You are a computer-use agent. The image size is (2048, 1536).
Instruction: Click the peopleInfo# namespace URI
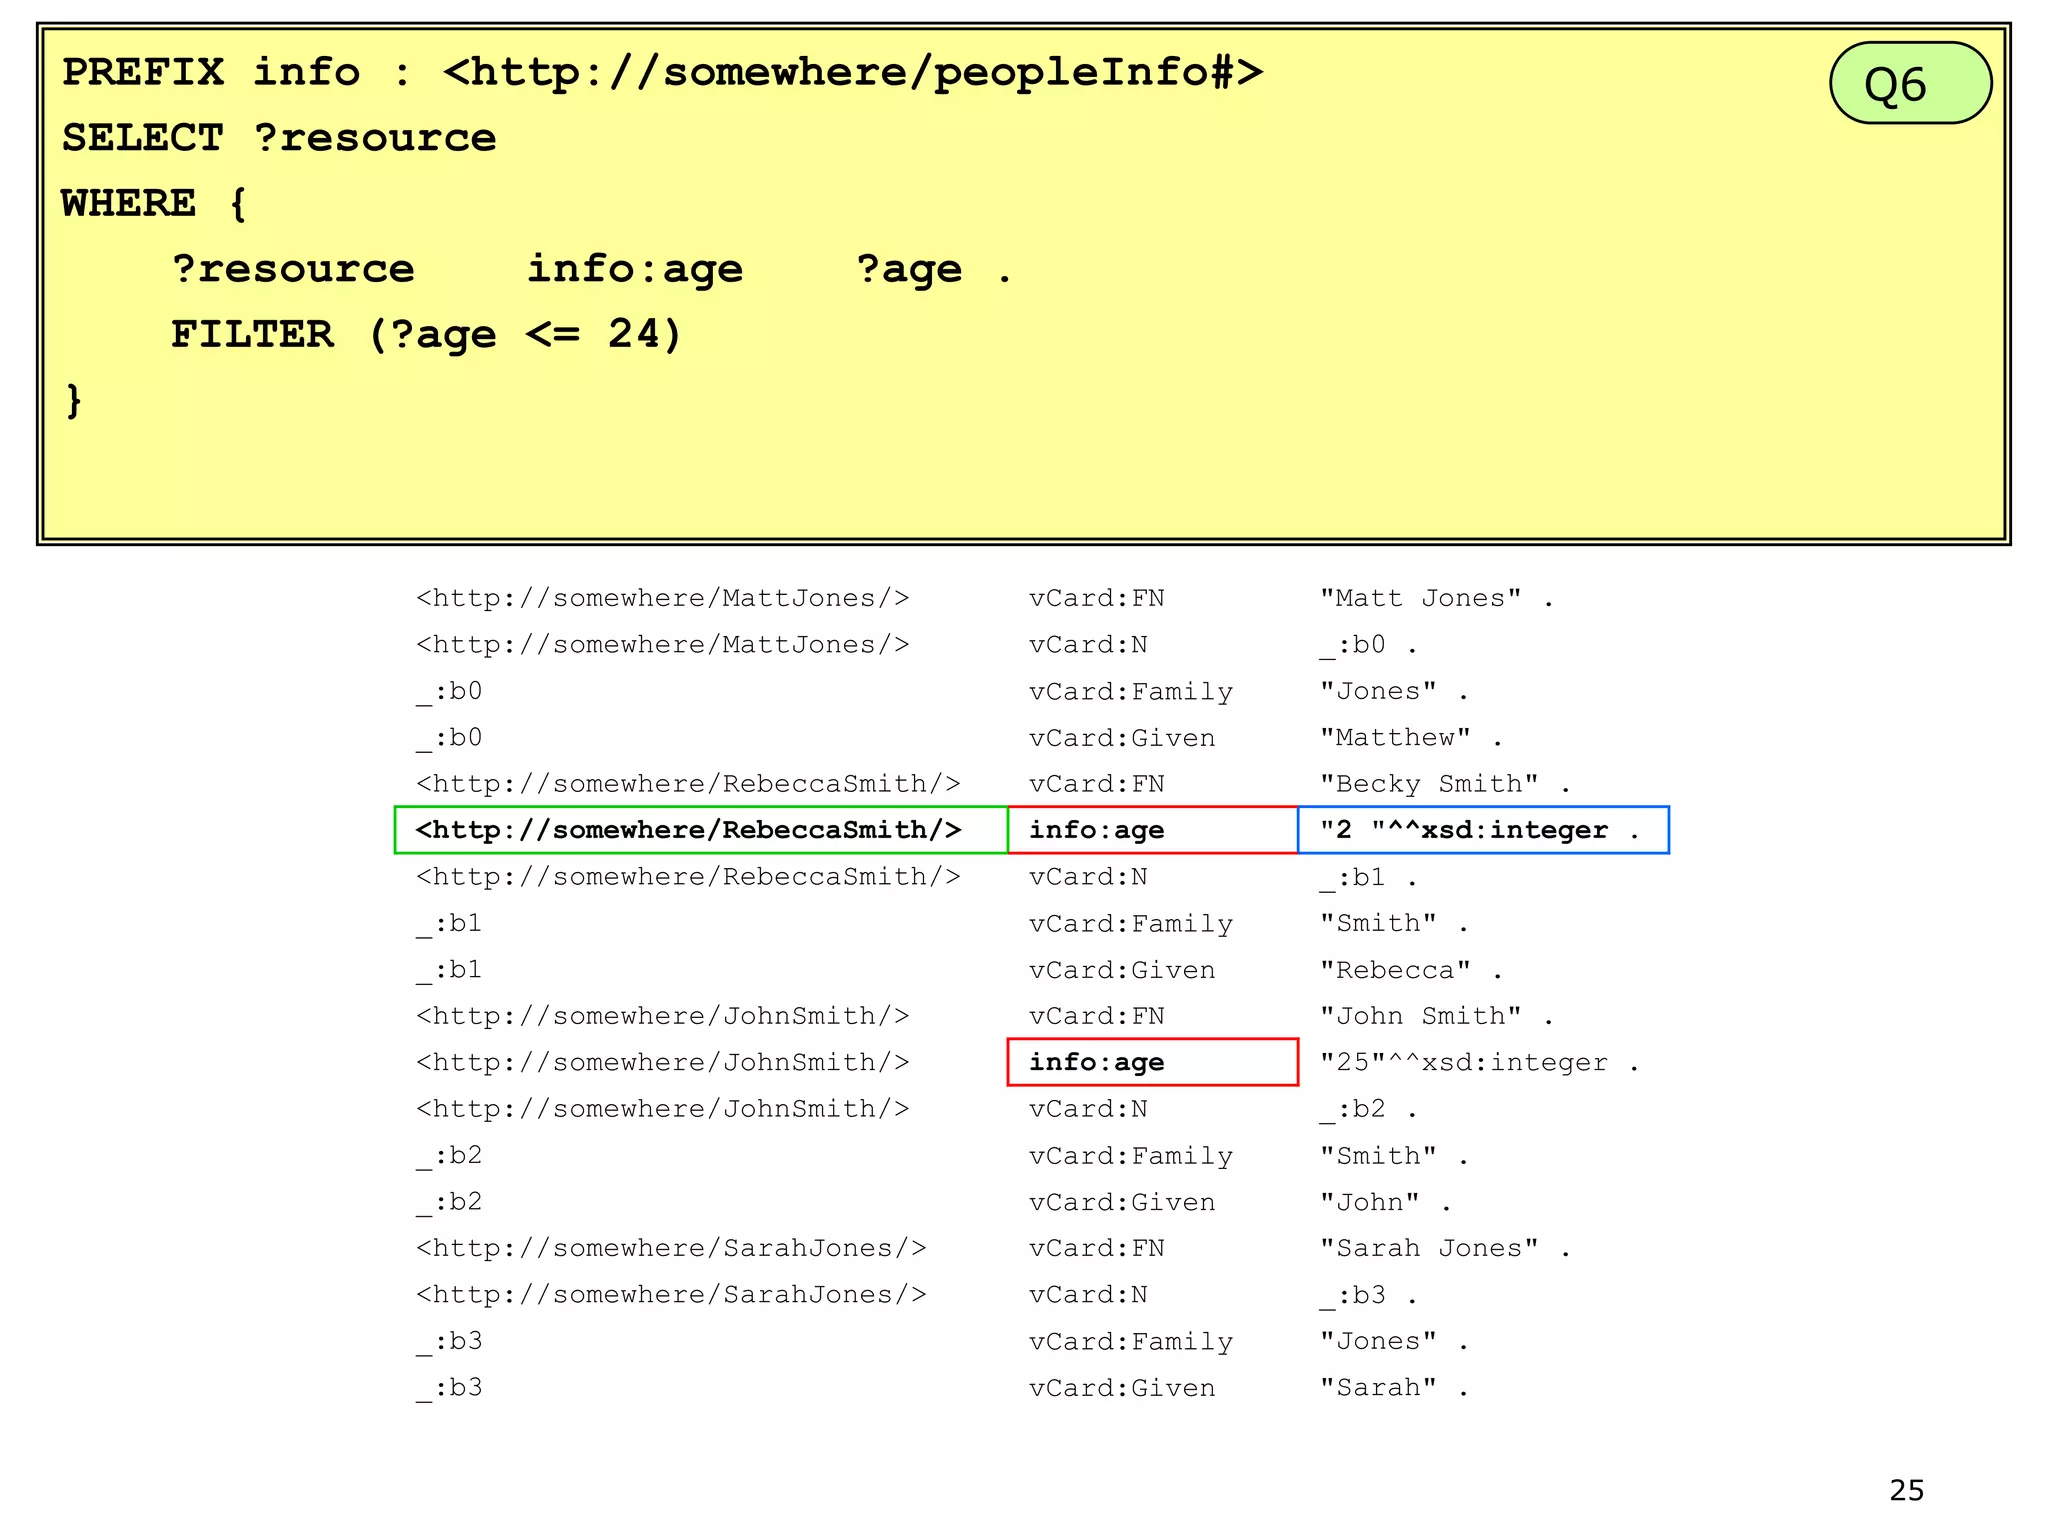(853, 72)
